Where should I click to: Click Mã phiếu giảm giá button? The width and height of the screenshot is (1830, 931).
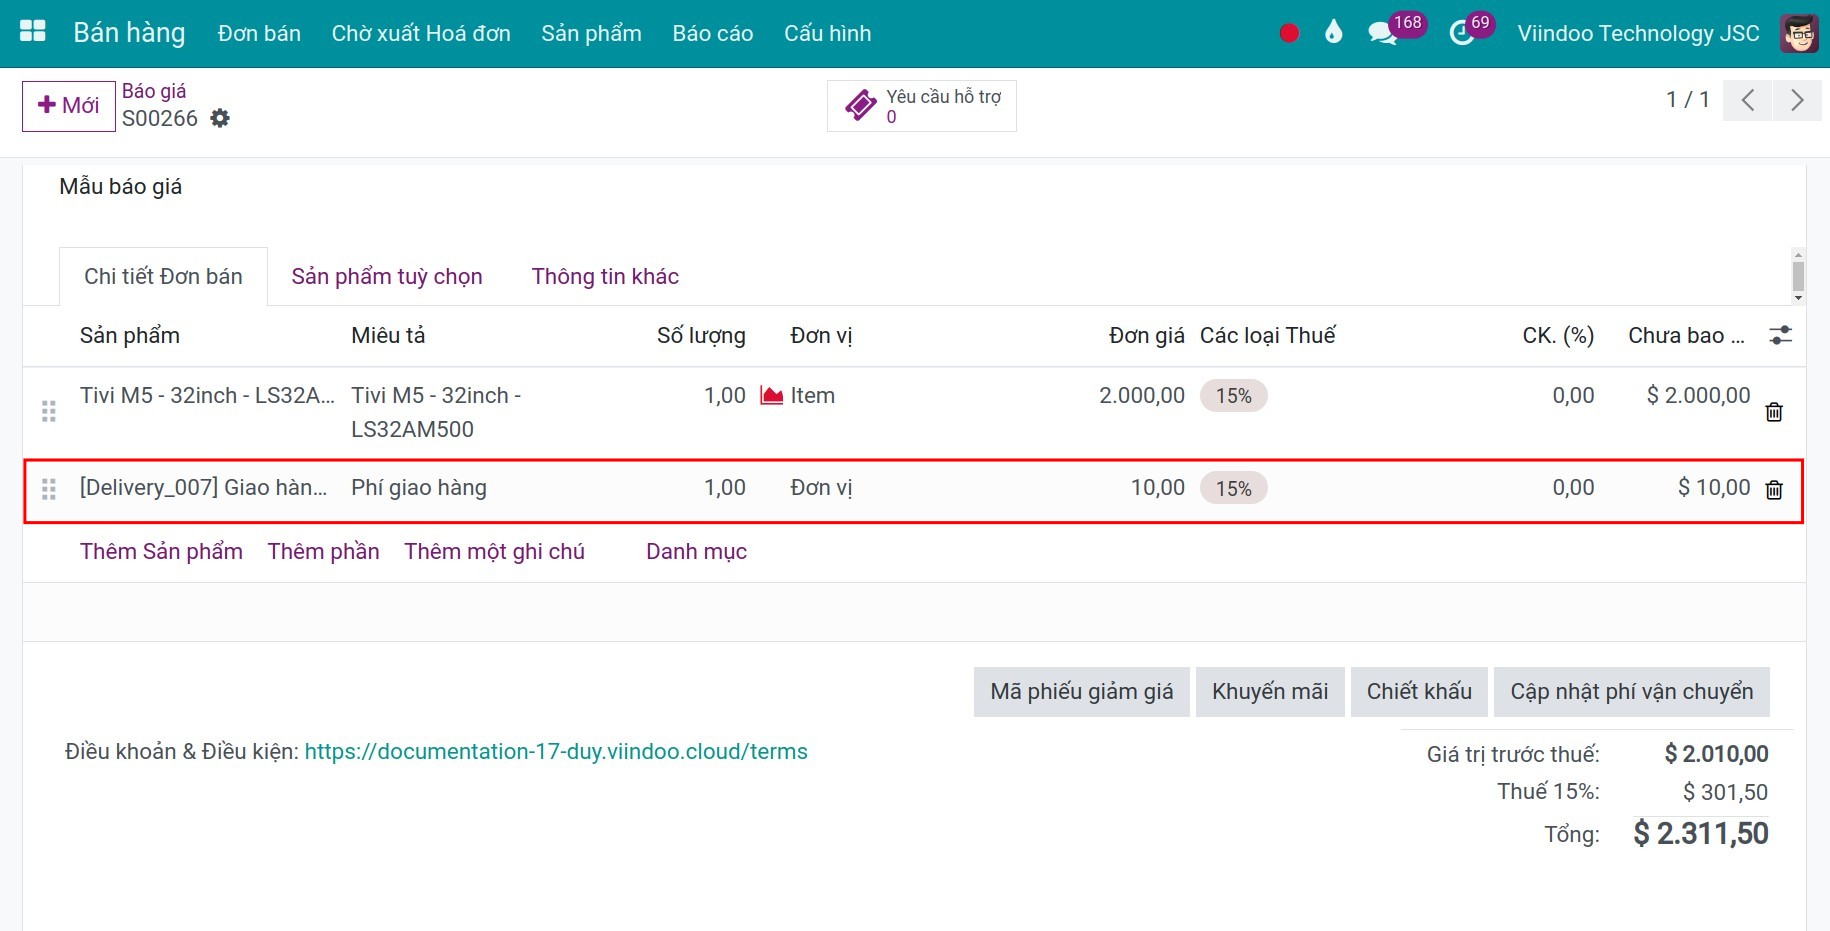click(1082, 692)
